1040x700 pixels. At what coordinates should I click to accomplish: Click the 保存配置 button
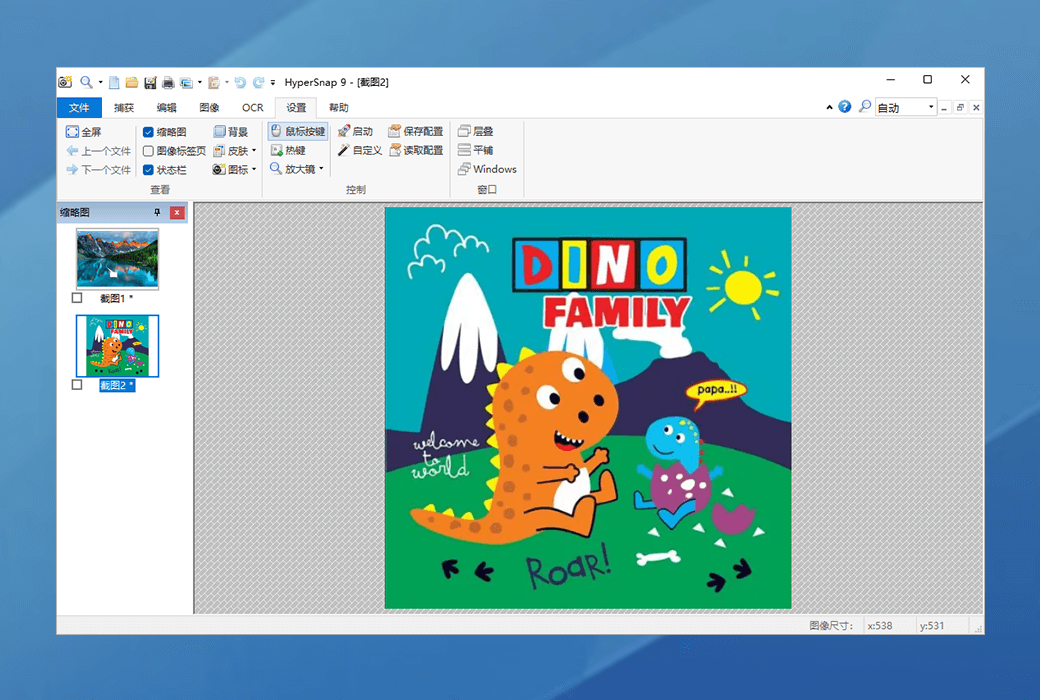coord(416,132)
